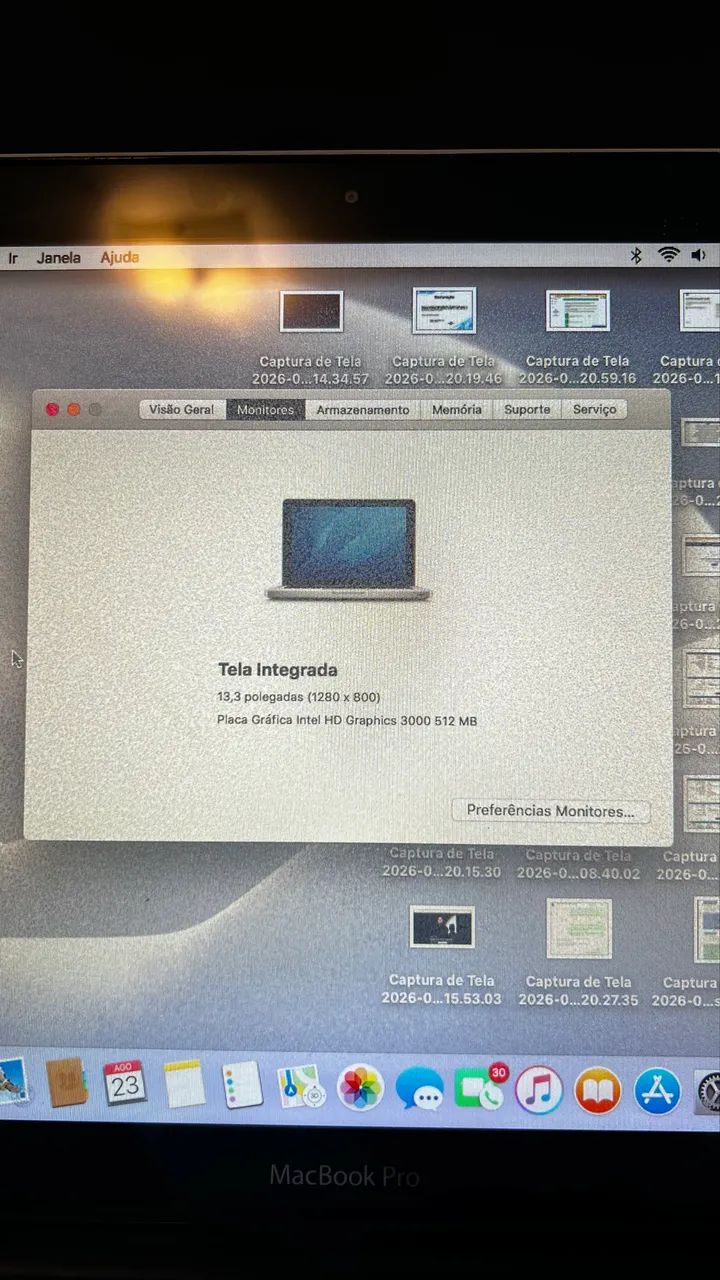Screen dimensions: 720x1280
Task: Click the Bluetooth icon in the menu bar
Action: [x=636, y=256]
